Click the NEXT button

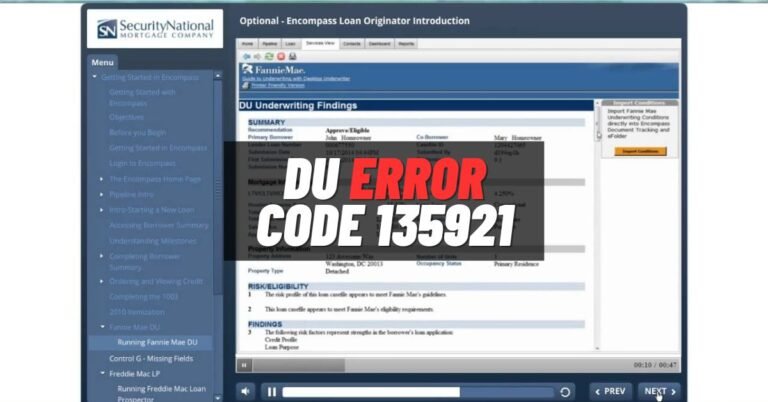pos(659,391)
